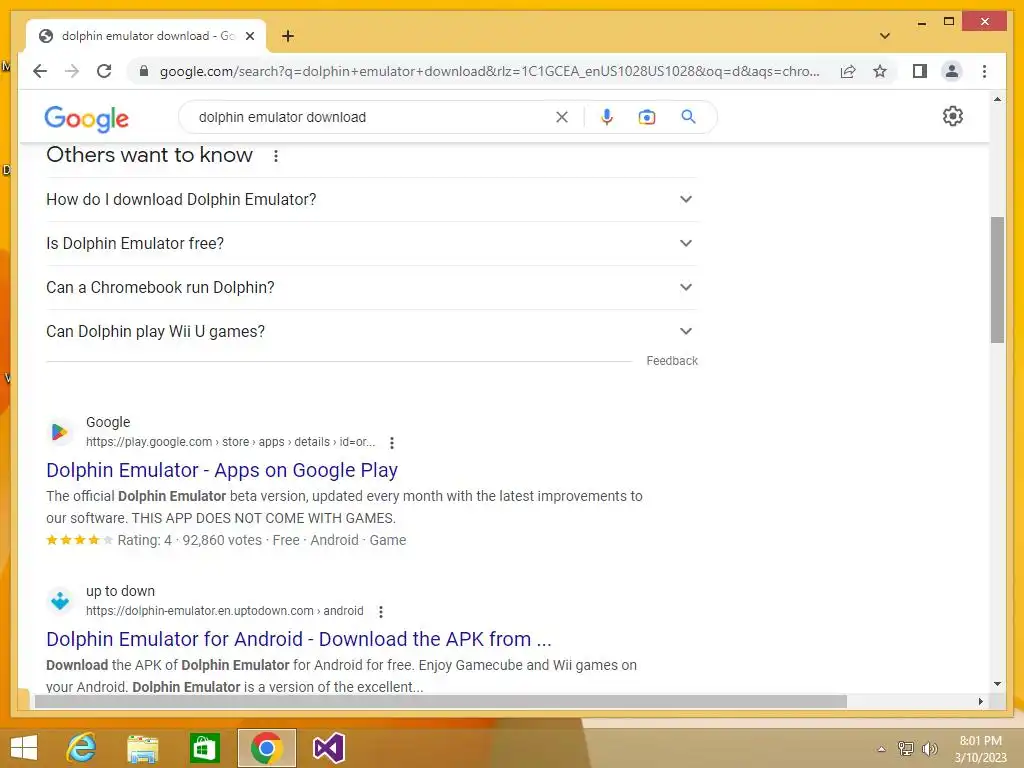Viewport: 1024px width, 768px height.
Task: Open tab search dropdown arrow
Action: [x=884, y=36]
